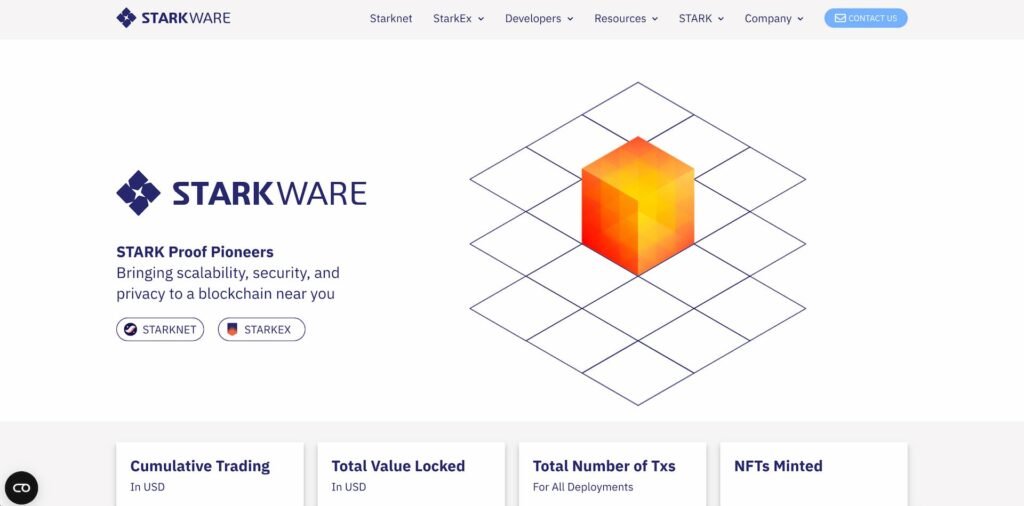This screenshot has width=1024, height=506.
Task: Open the accessibility widget in bottom-left corner
Action: (x=21, y=487)
